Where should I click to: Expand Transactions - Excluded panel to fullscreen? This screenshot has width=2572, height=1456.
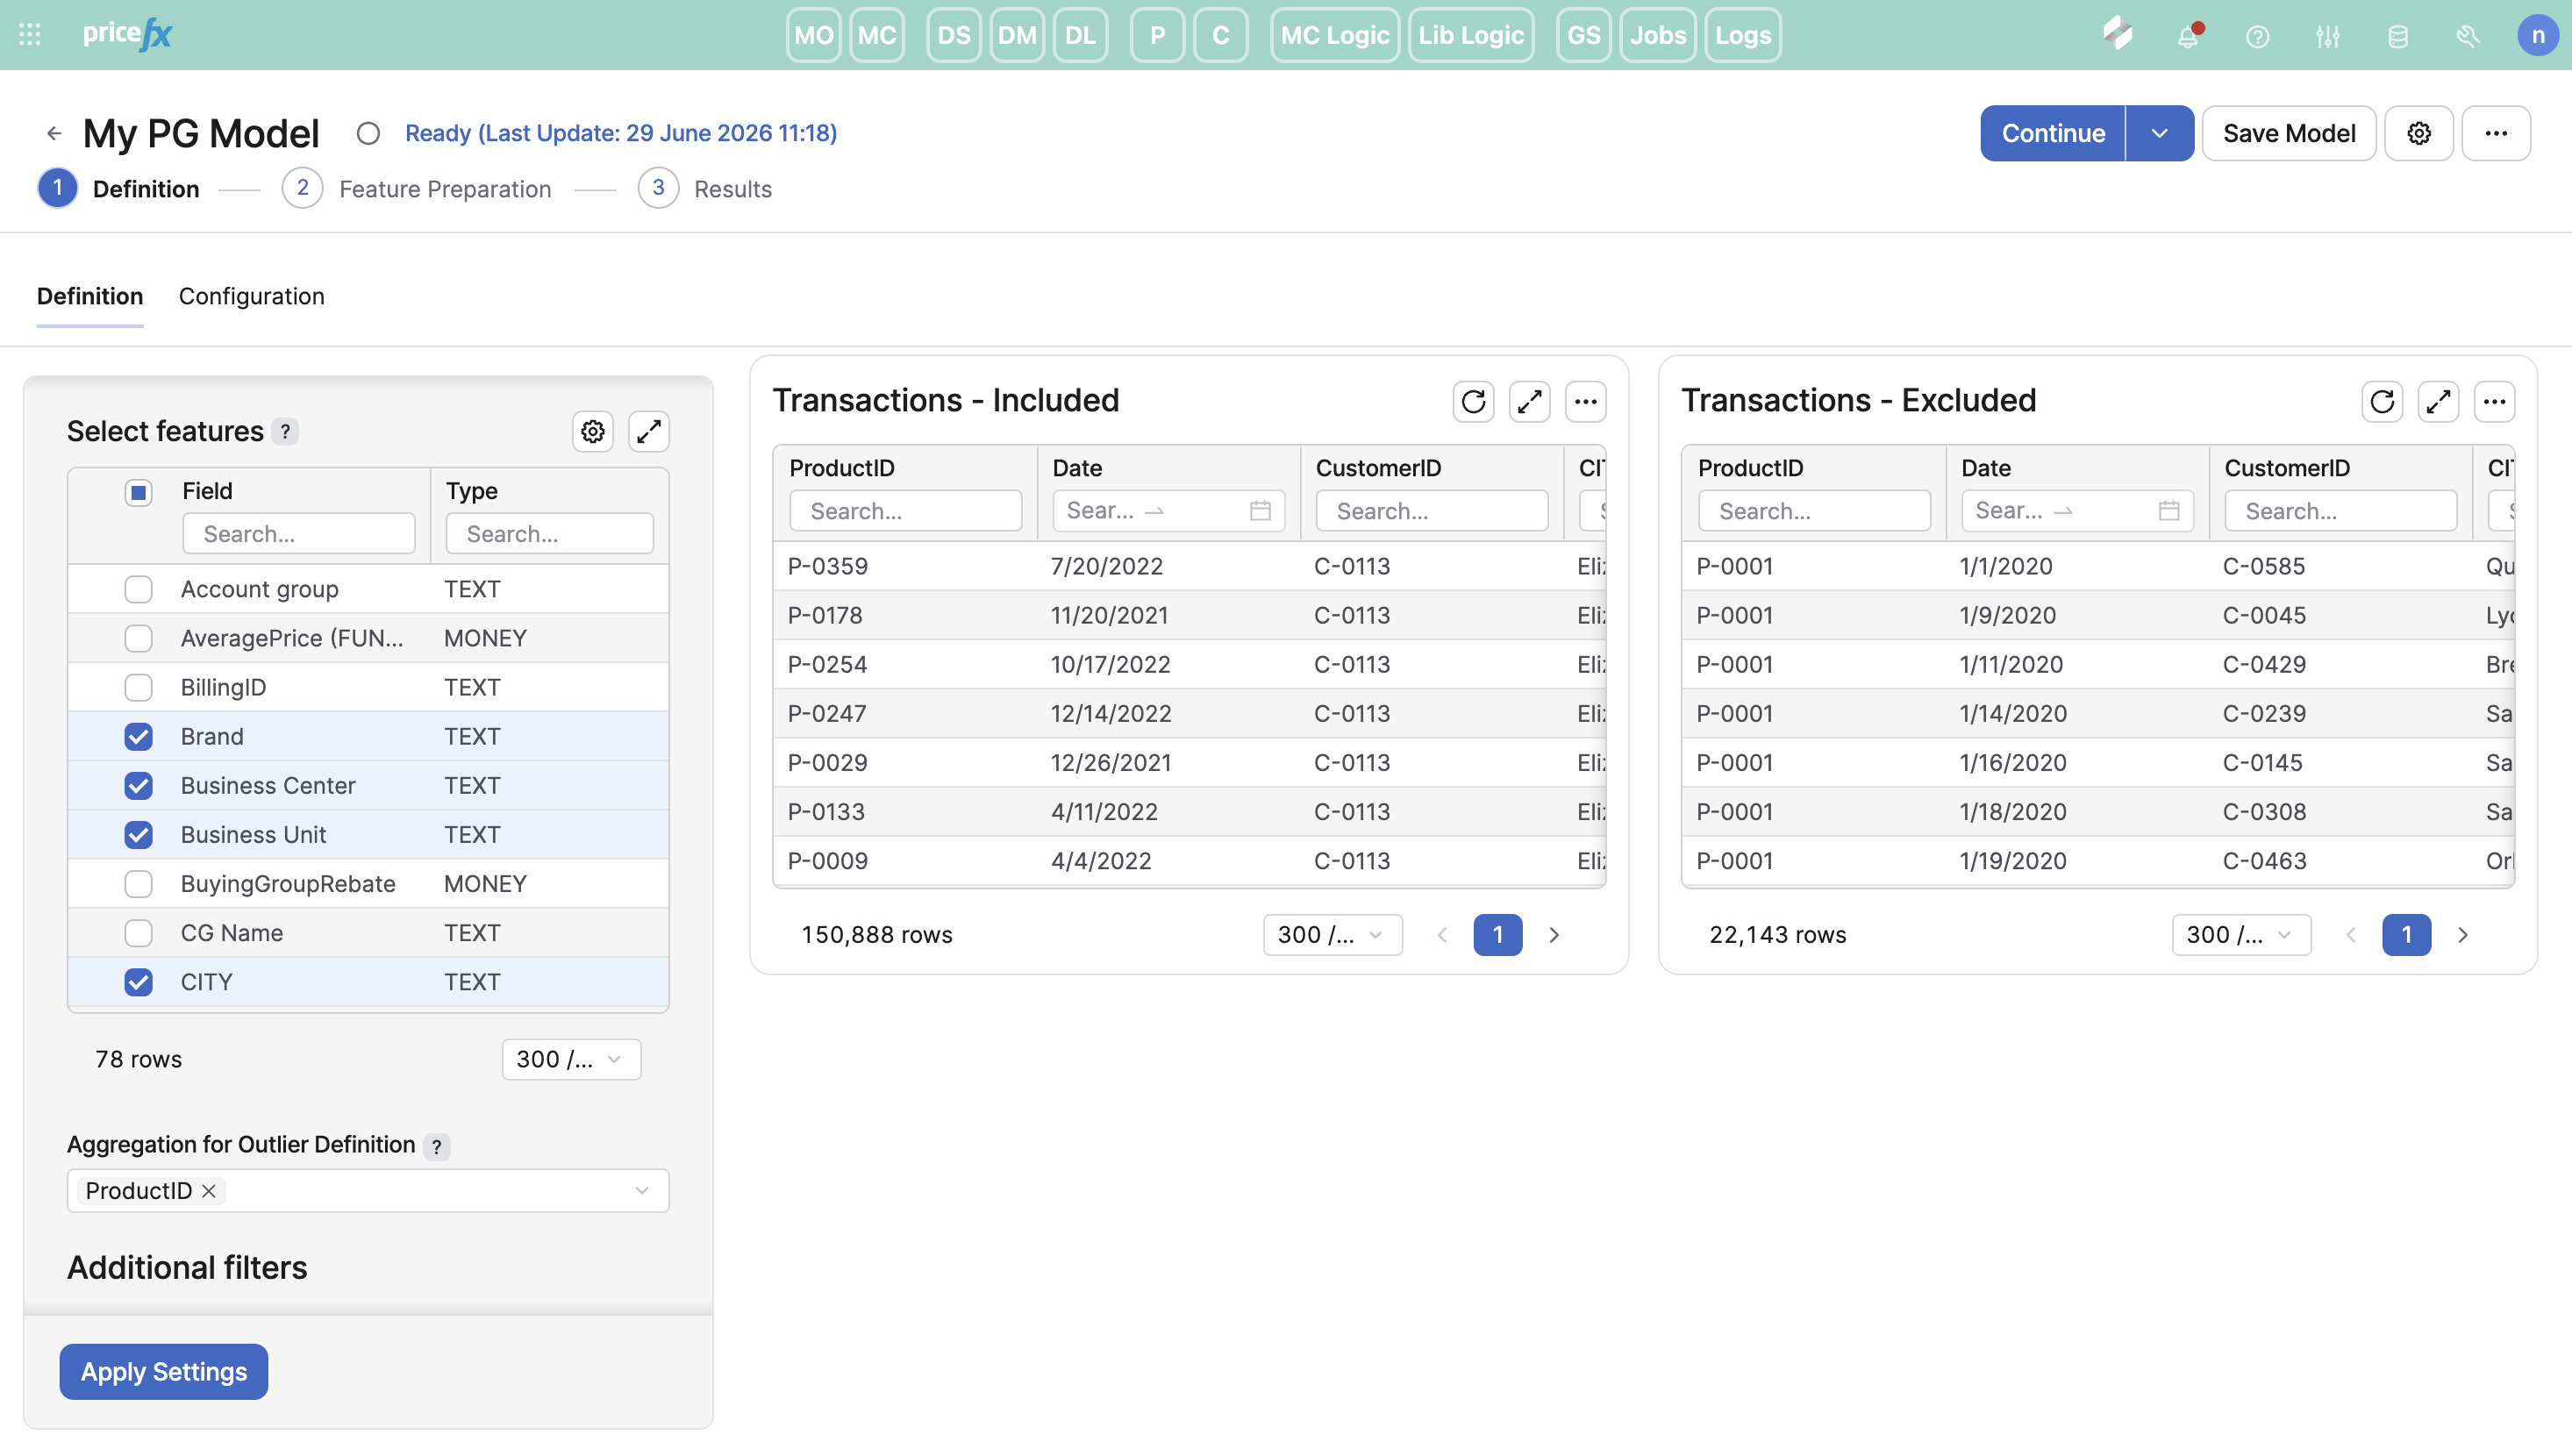pyautogui.click(x=2438, y=402)
